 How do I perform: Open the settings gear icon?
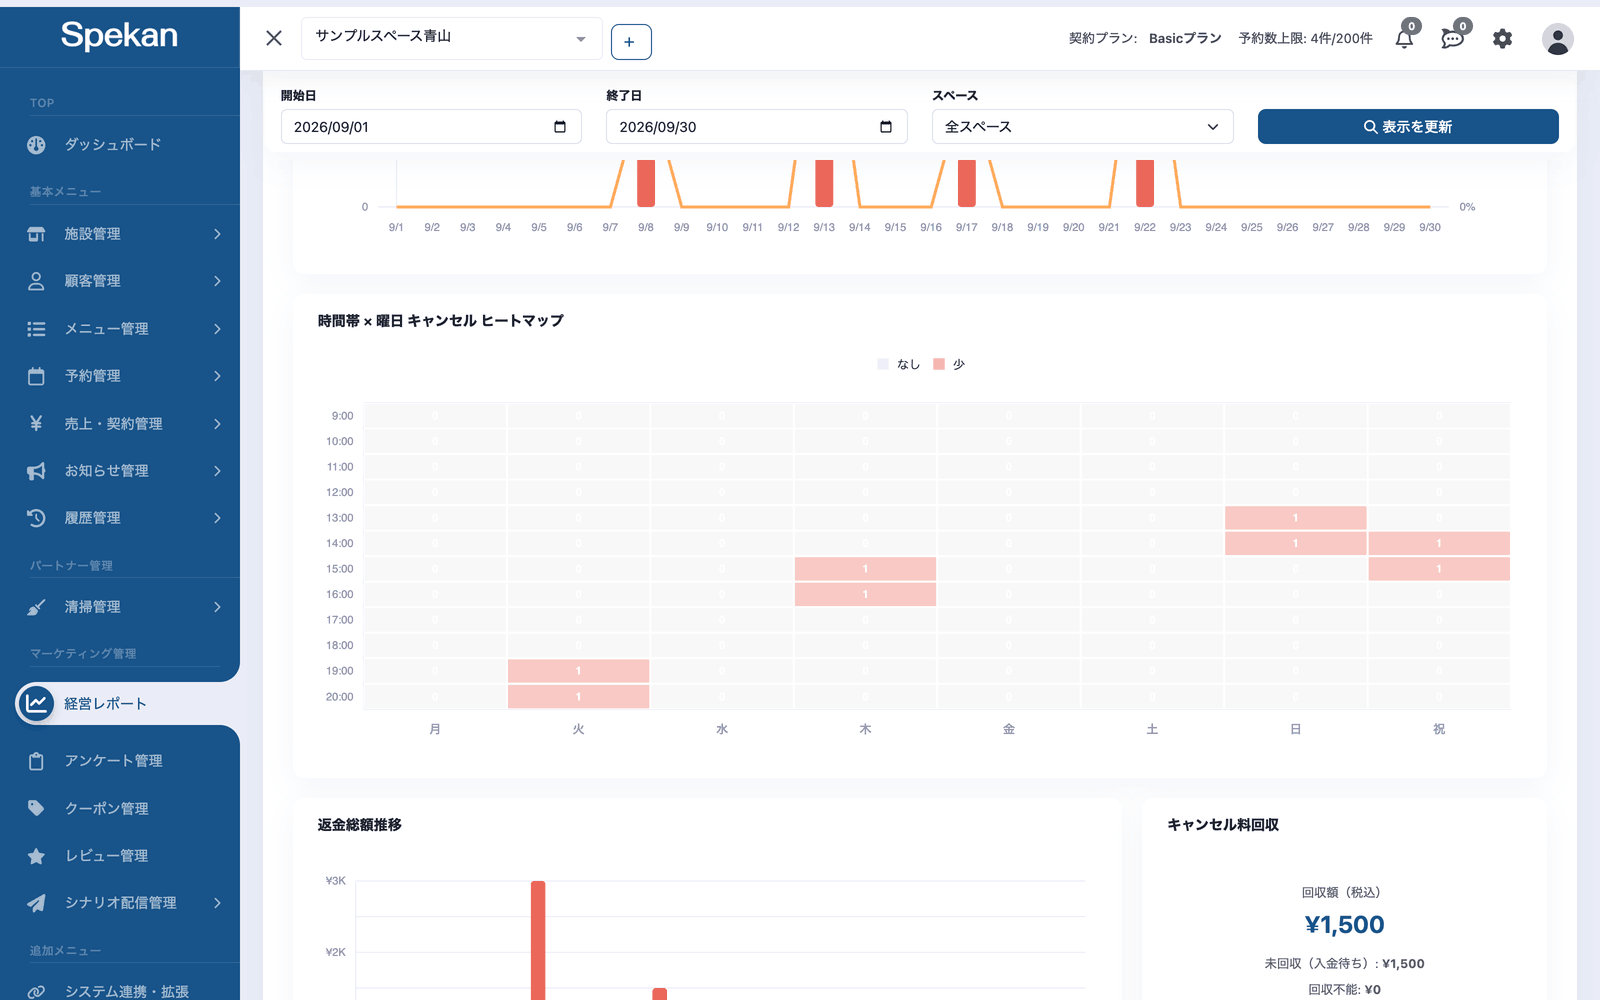[x=1502, y=39]
